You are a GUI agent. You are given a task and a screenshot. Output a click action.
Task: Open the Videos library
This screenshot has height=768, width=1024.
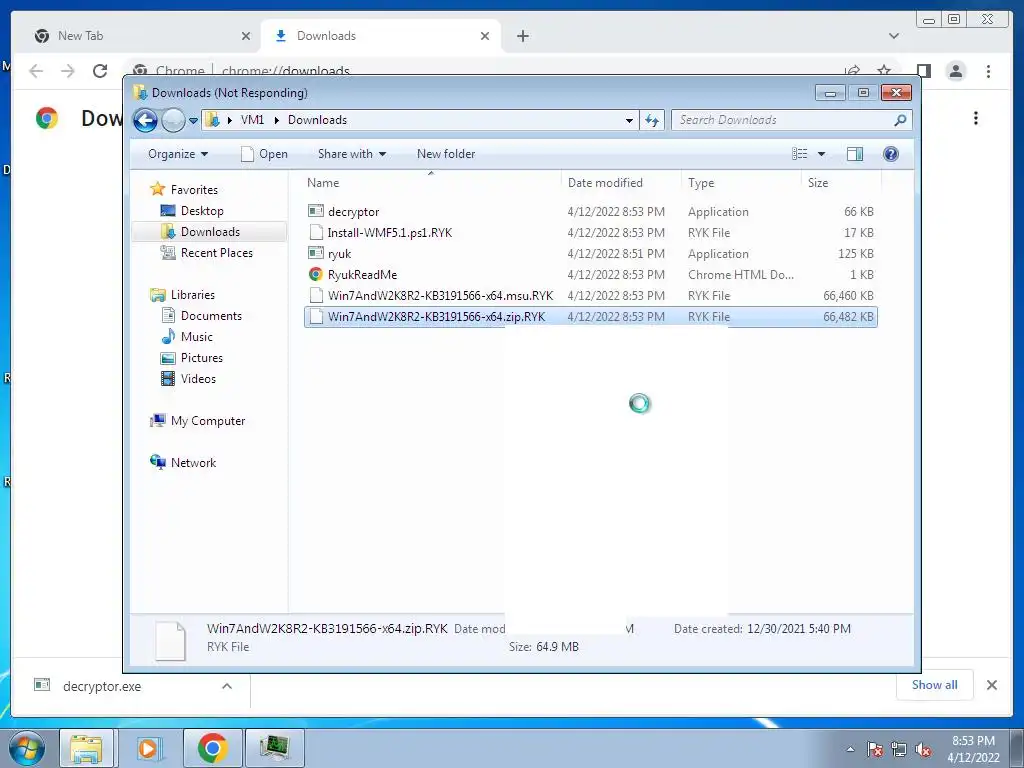point(198,379)
